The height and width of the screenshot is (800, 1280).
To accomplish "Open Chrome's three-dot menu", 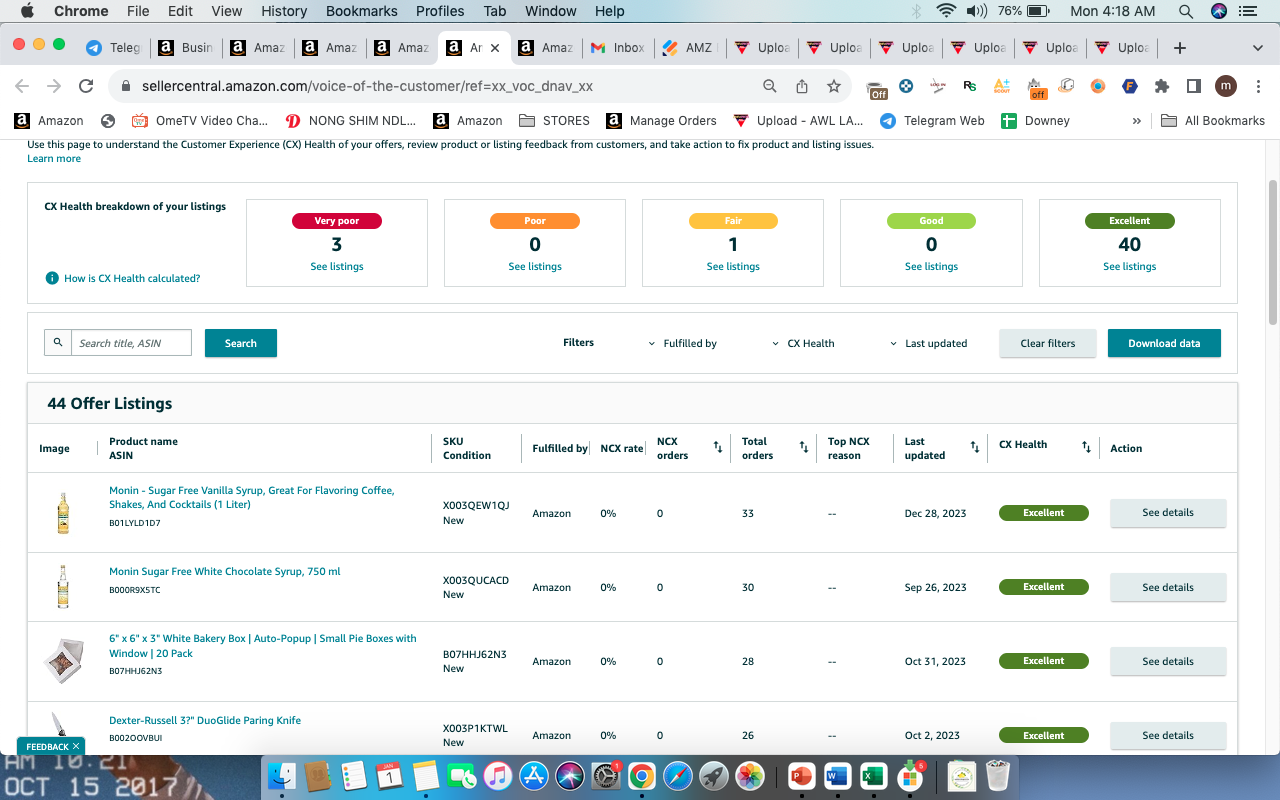I will (1257, 86).
